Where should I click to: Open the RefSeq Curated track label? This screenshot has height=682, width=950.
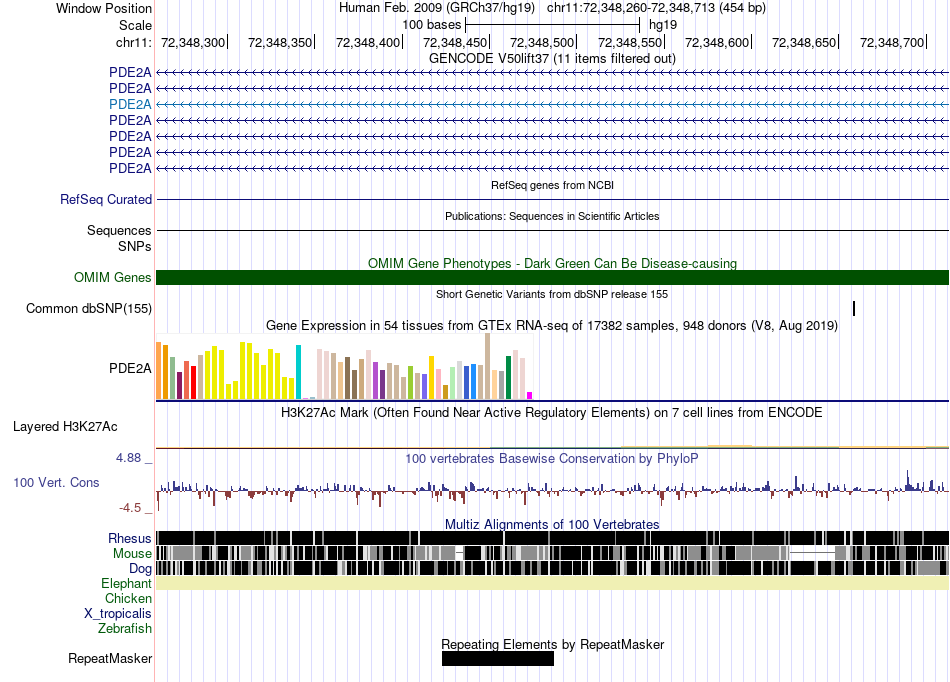click(105, 199)
